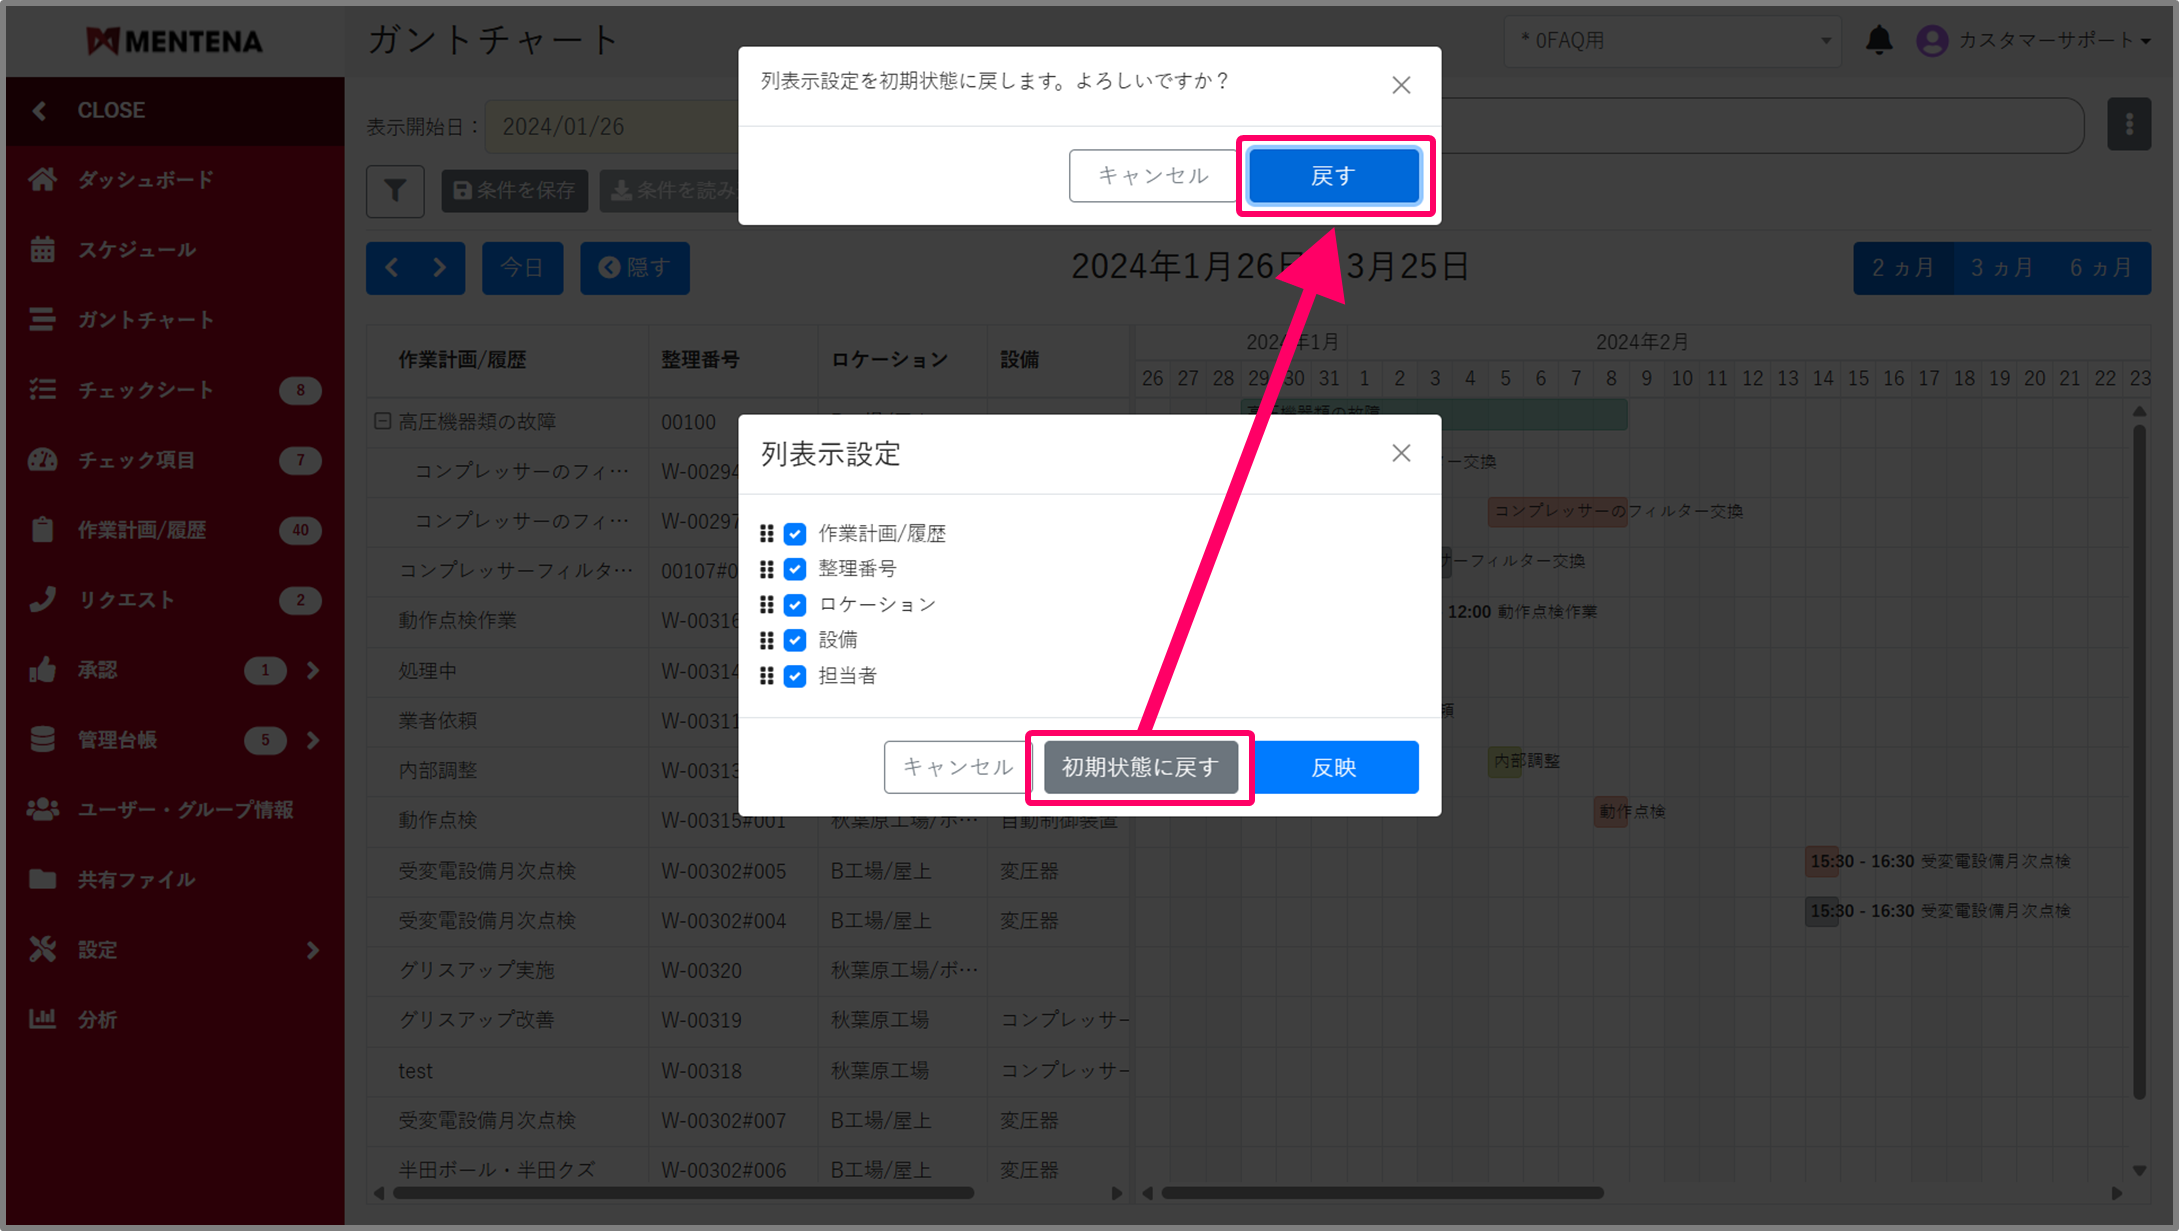The height and width of the screenshot is (1231, 2179).
Task: Click the notification bell icon
Action: 1879,40
